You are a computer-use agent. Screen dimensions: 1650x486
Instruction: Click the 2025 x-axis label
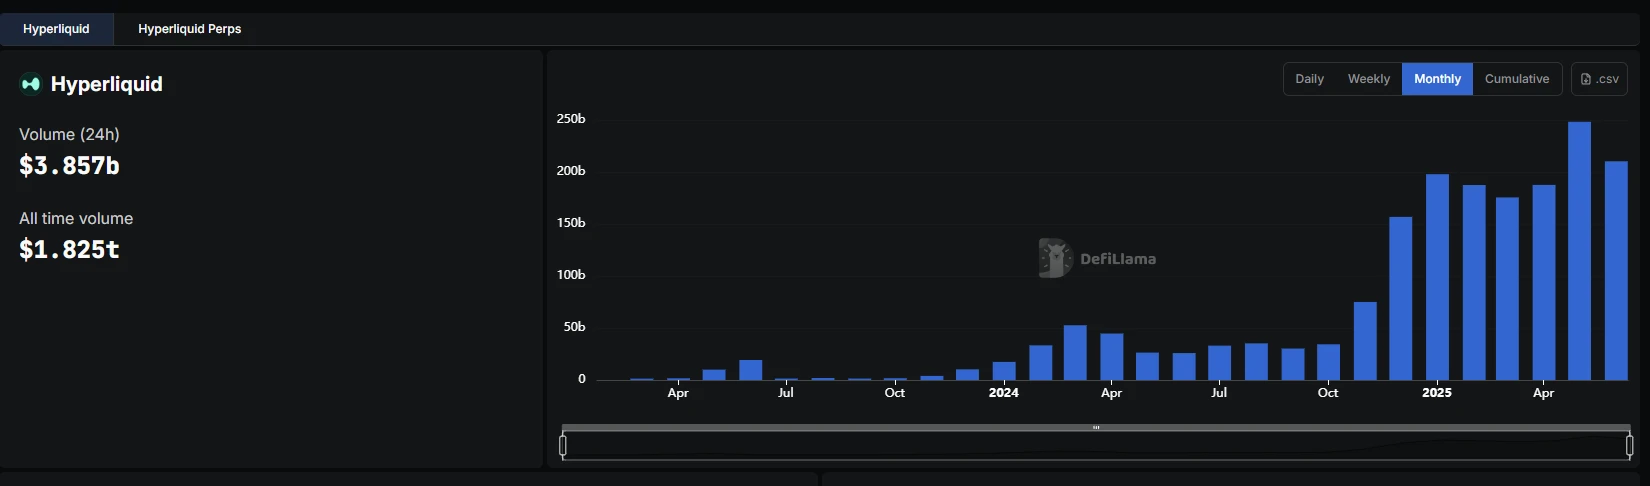tap(1437, 393)
